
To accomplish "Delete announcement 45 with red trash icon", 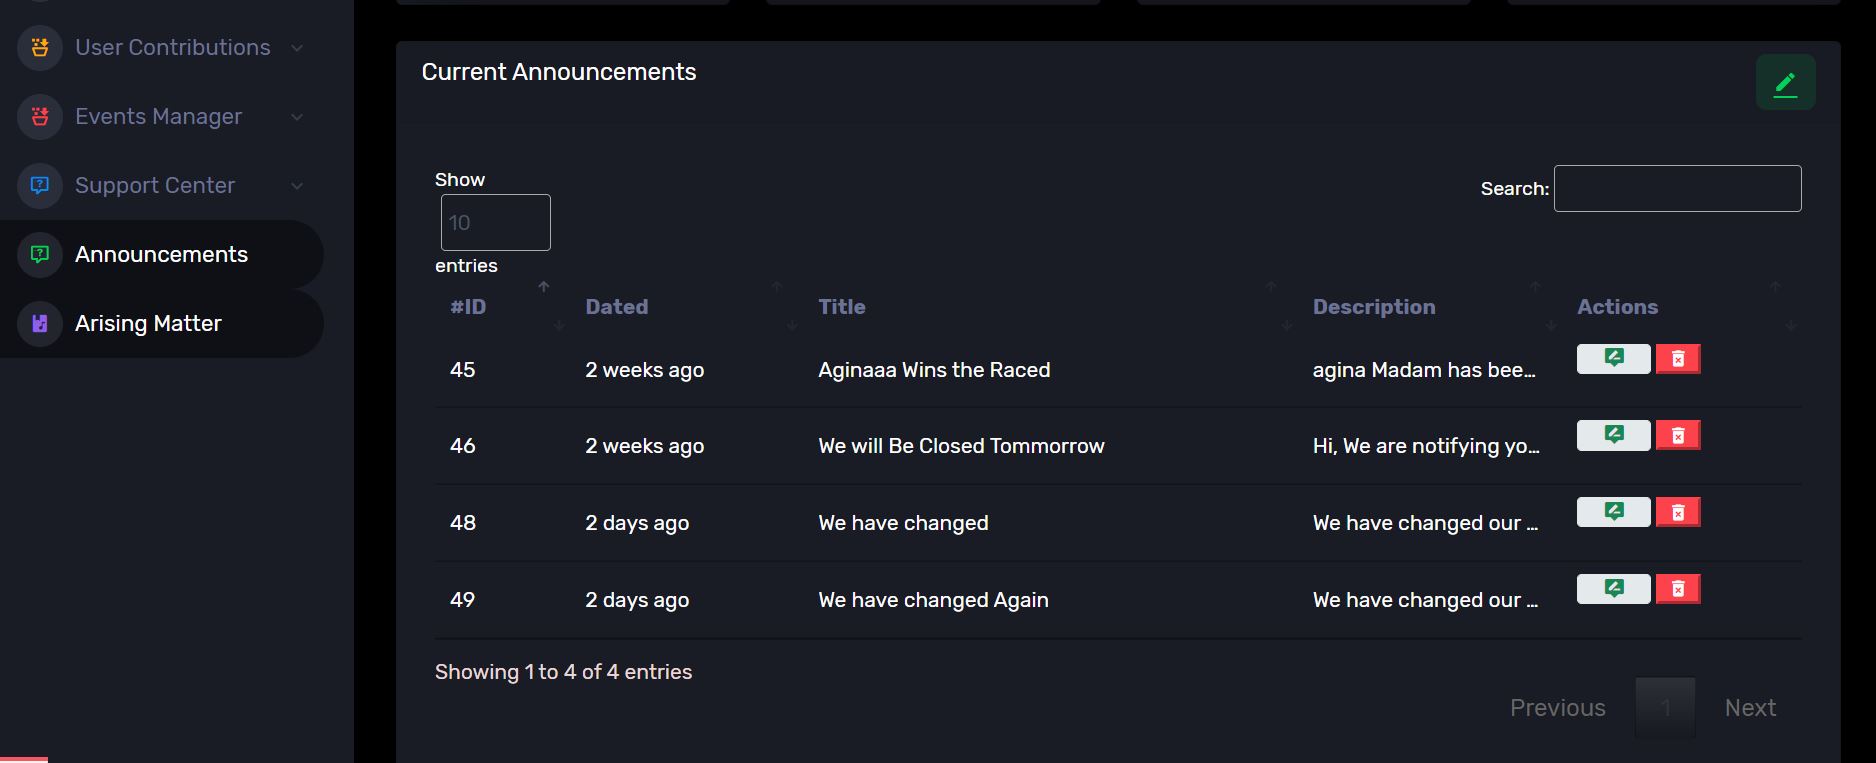I will coord(1678,358).
